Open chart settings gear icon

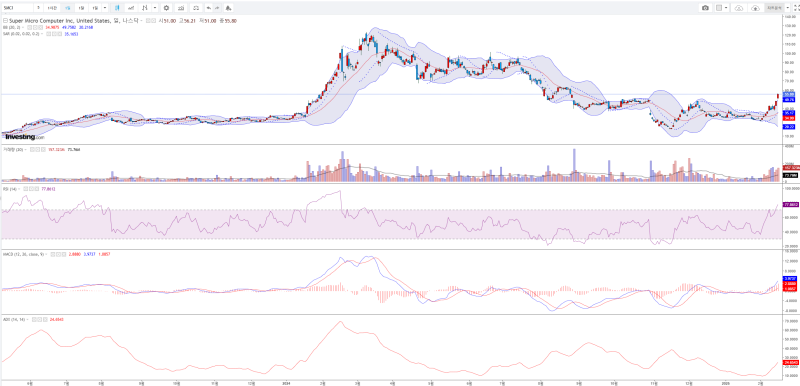point(166,8)
